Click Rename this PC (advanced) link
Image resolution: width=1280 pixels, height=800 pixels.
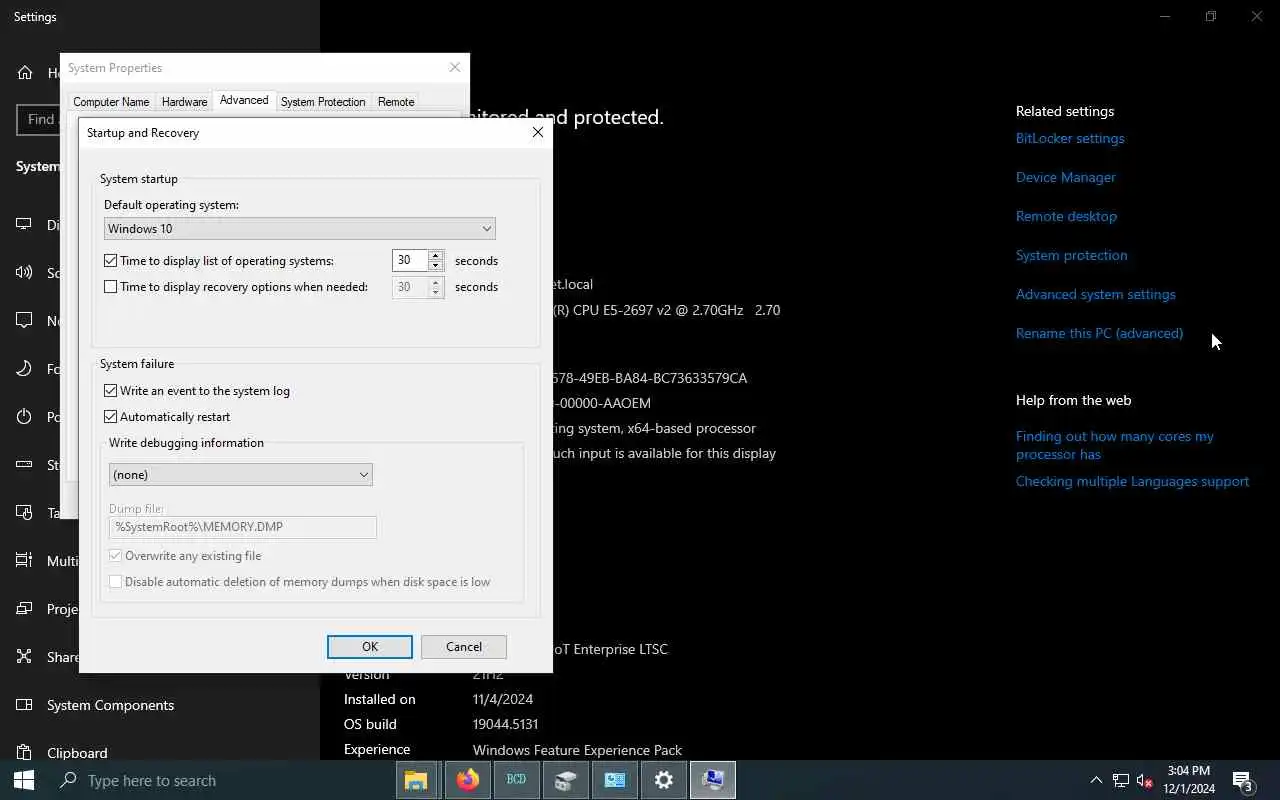[x=1099, y=333]
